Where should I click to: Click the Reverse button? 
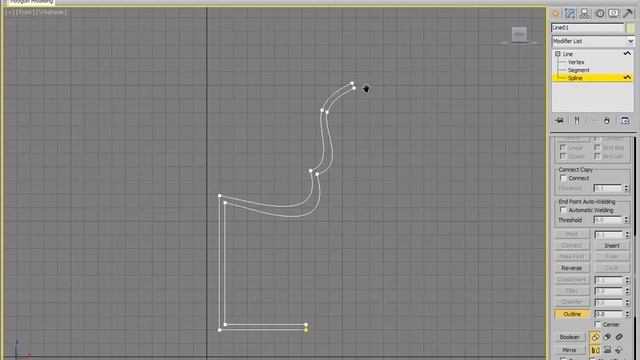coord(571,268)
